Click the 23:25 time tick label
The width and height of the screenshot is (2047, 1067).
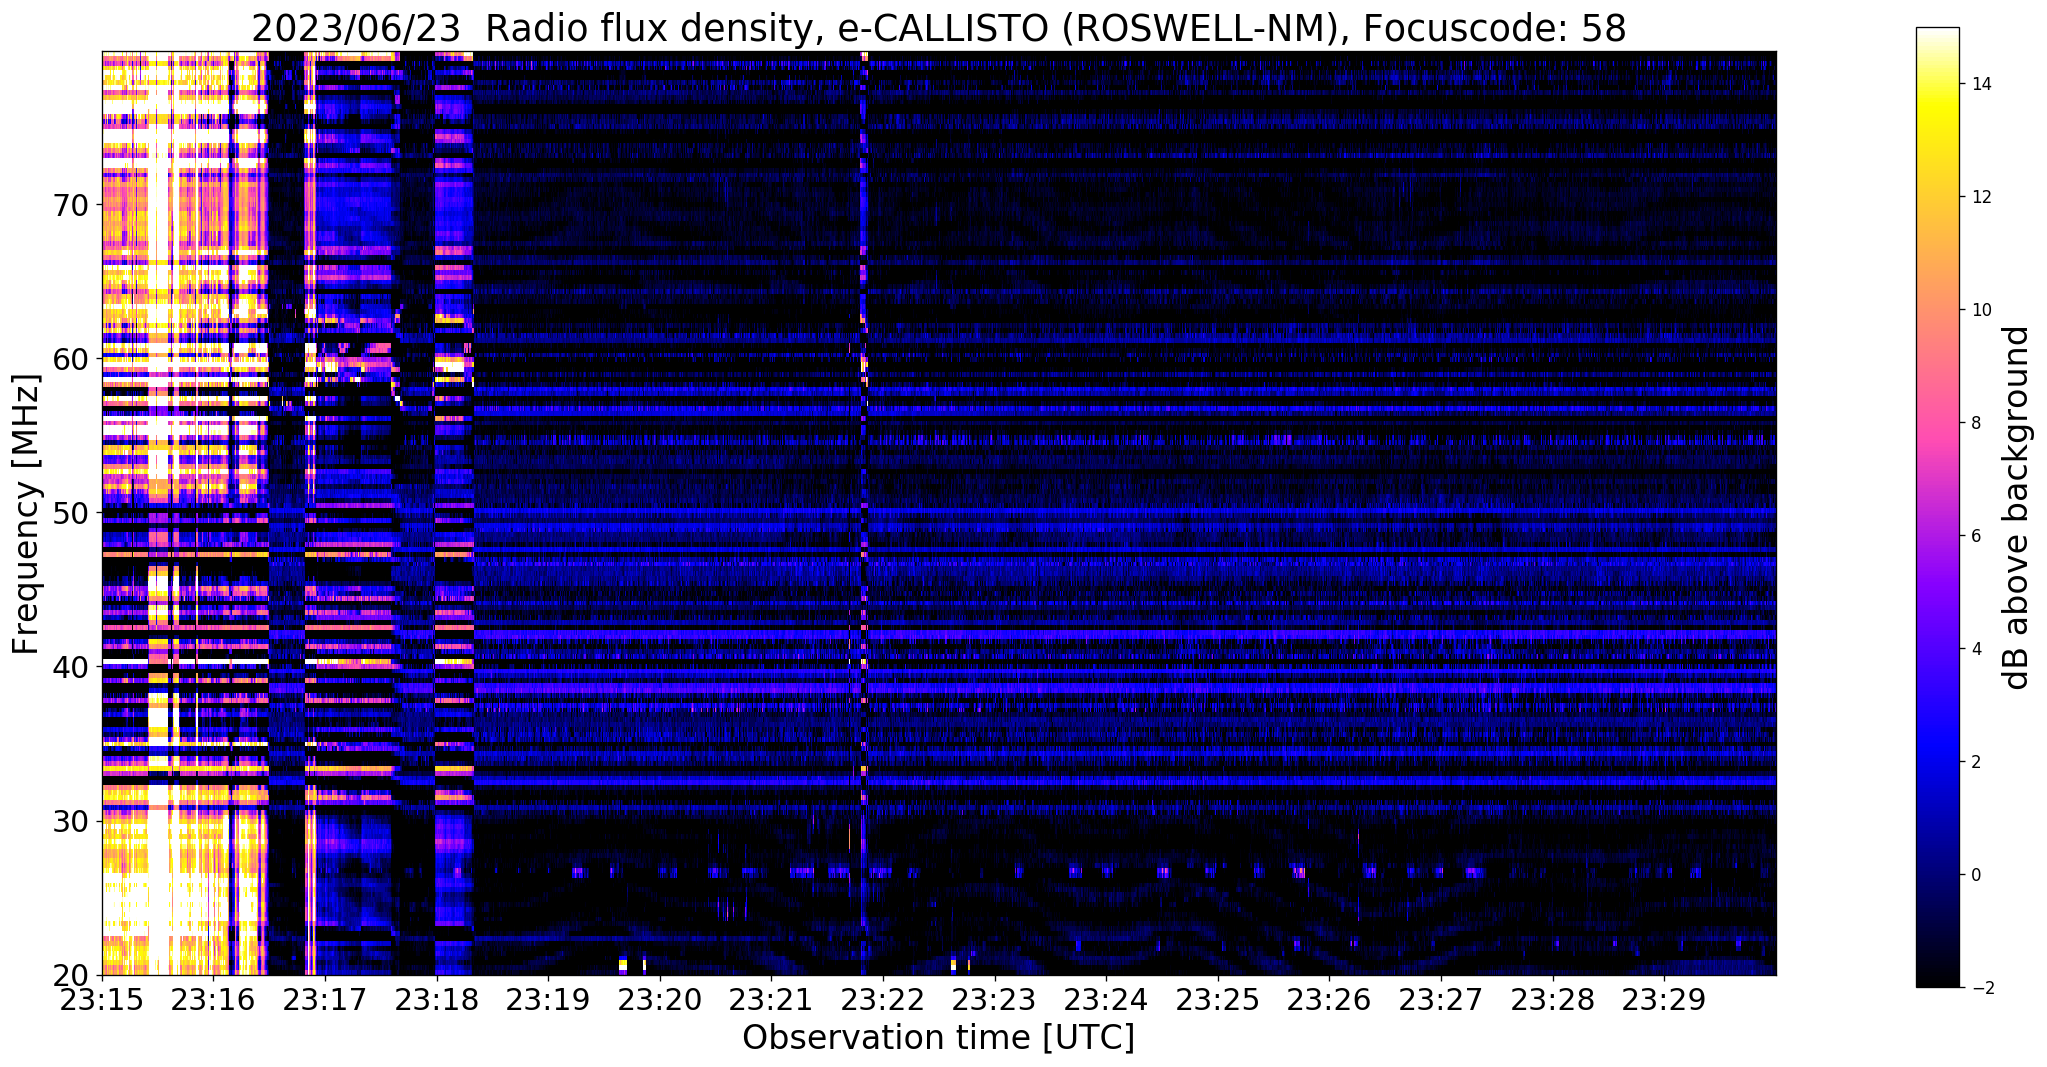click(x=1218, y=999)
